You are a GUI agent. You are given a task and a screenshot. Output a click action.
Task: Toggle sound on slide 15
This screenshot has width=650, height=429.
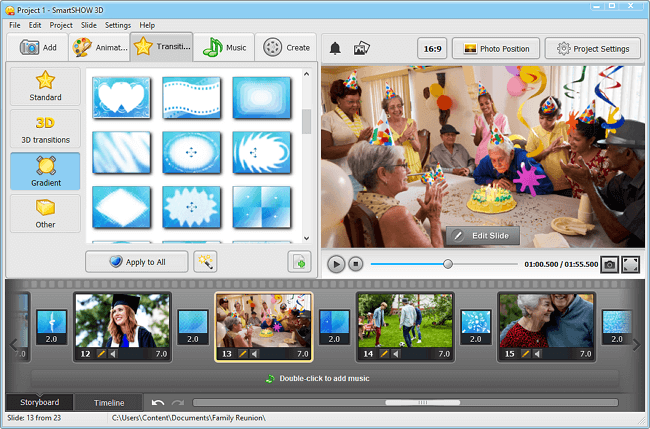pos(537,354)
